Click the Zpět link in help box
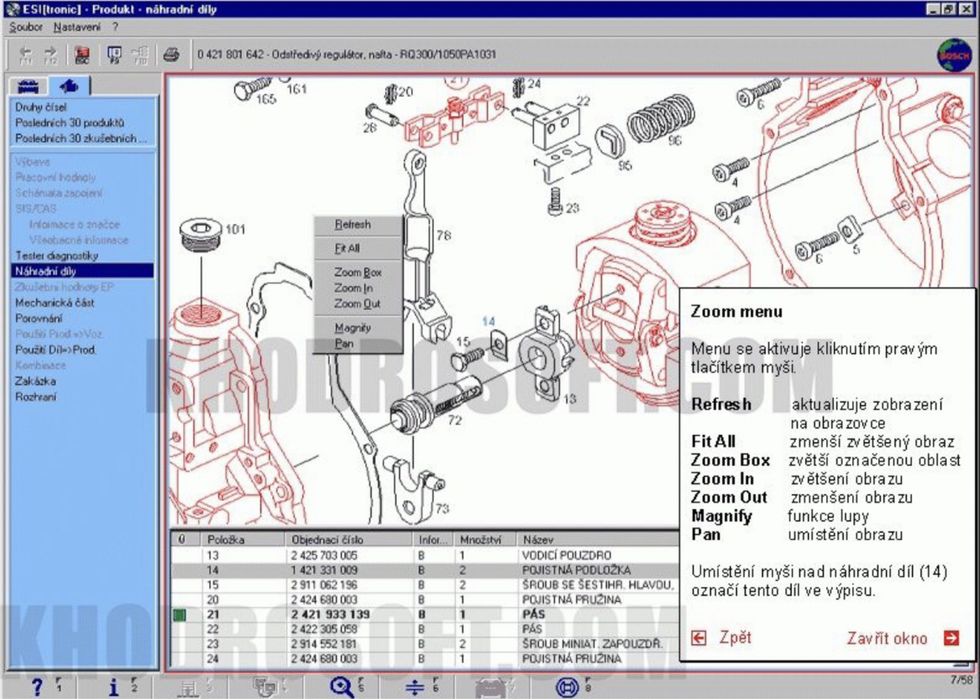The width and height of the screenshot is (980, 699). coord(735,638)
